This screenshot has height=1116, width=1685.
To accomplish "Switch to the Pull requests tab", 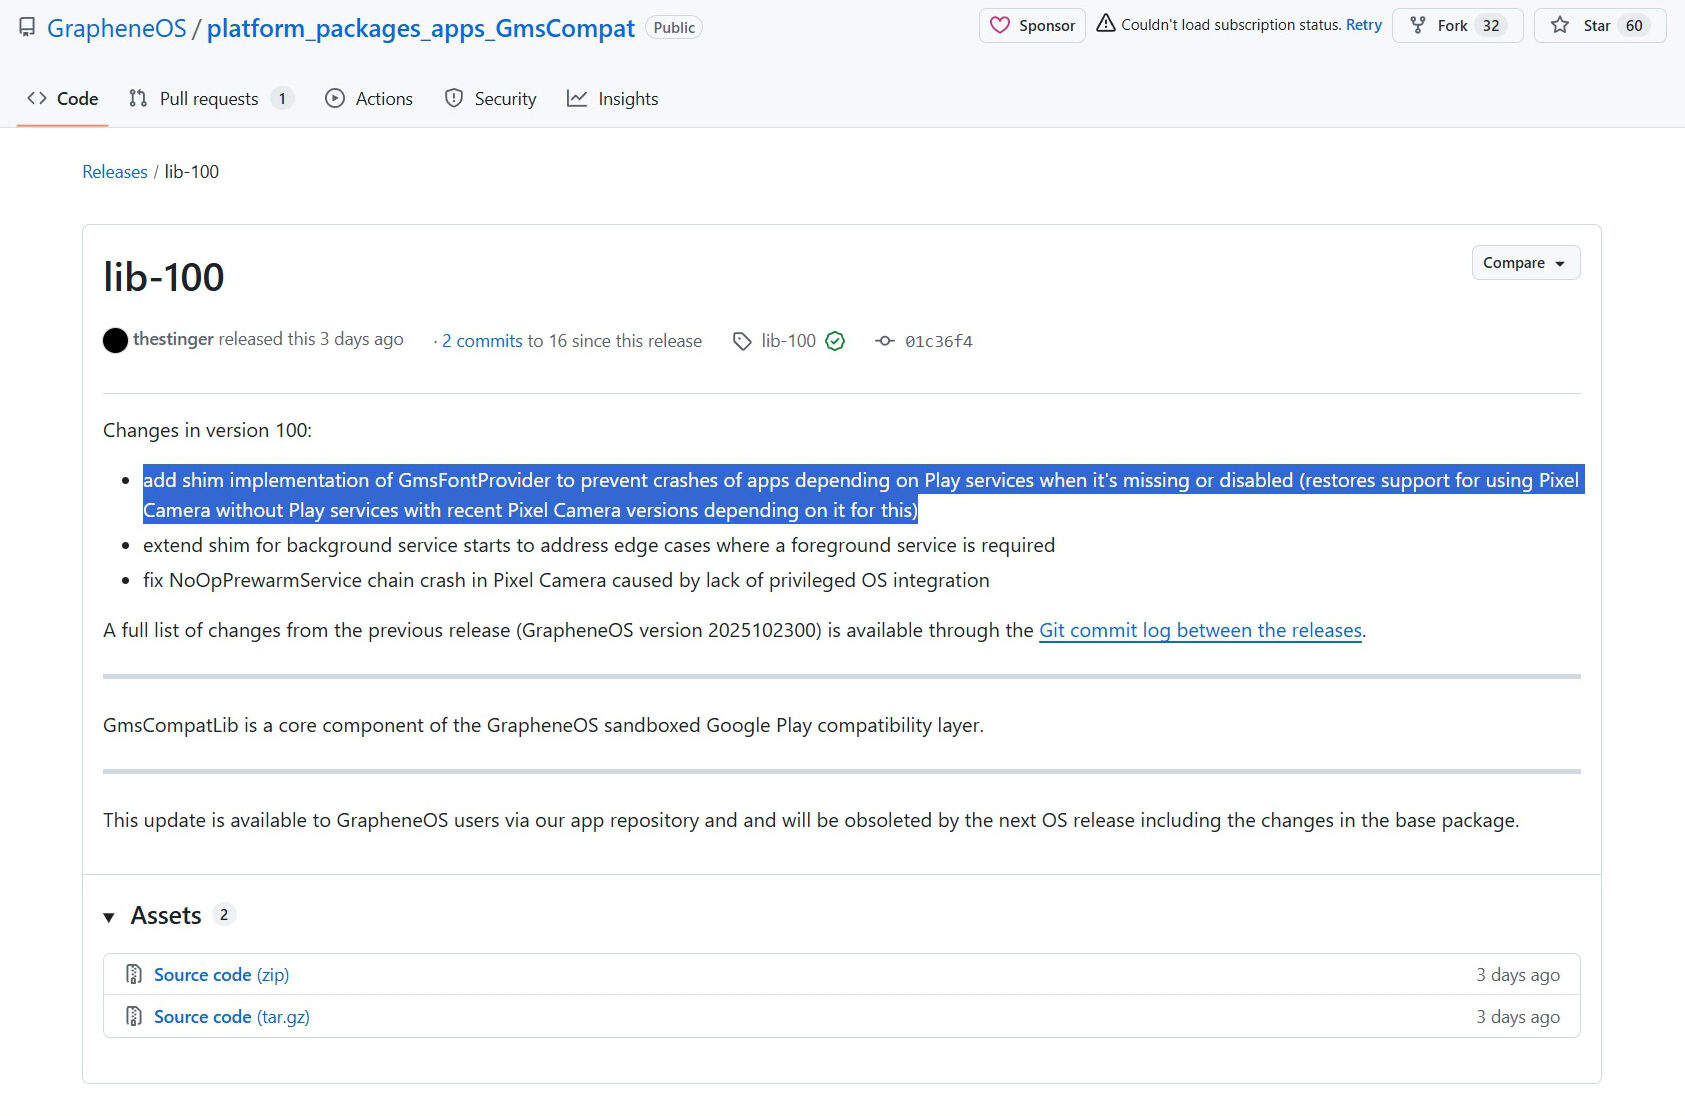I will pyautogui.click(x=209, y=98).
